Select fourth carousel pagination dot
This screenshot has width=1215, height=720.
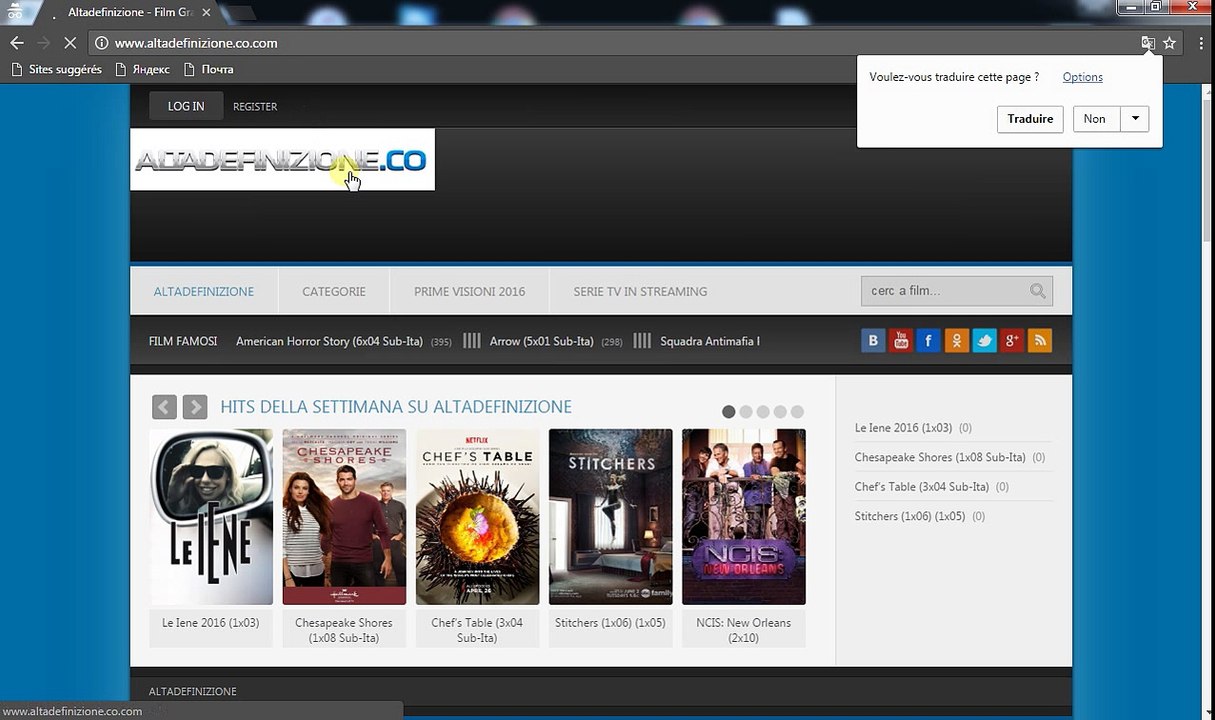click(780, 412)
